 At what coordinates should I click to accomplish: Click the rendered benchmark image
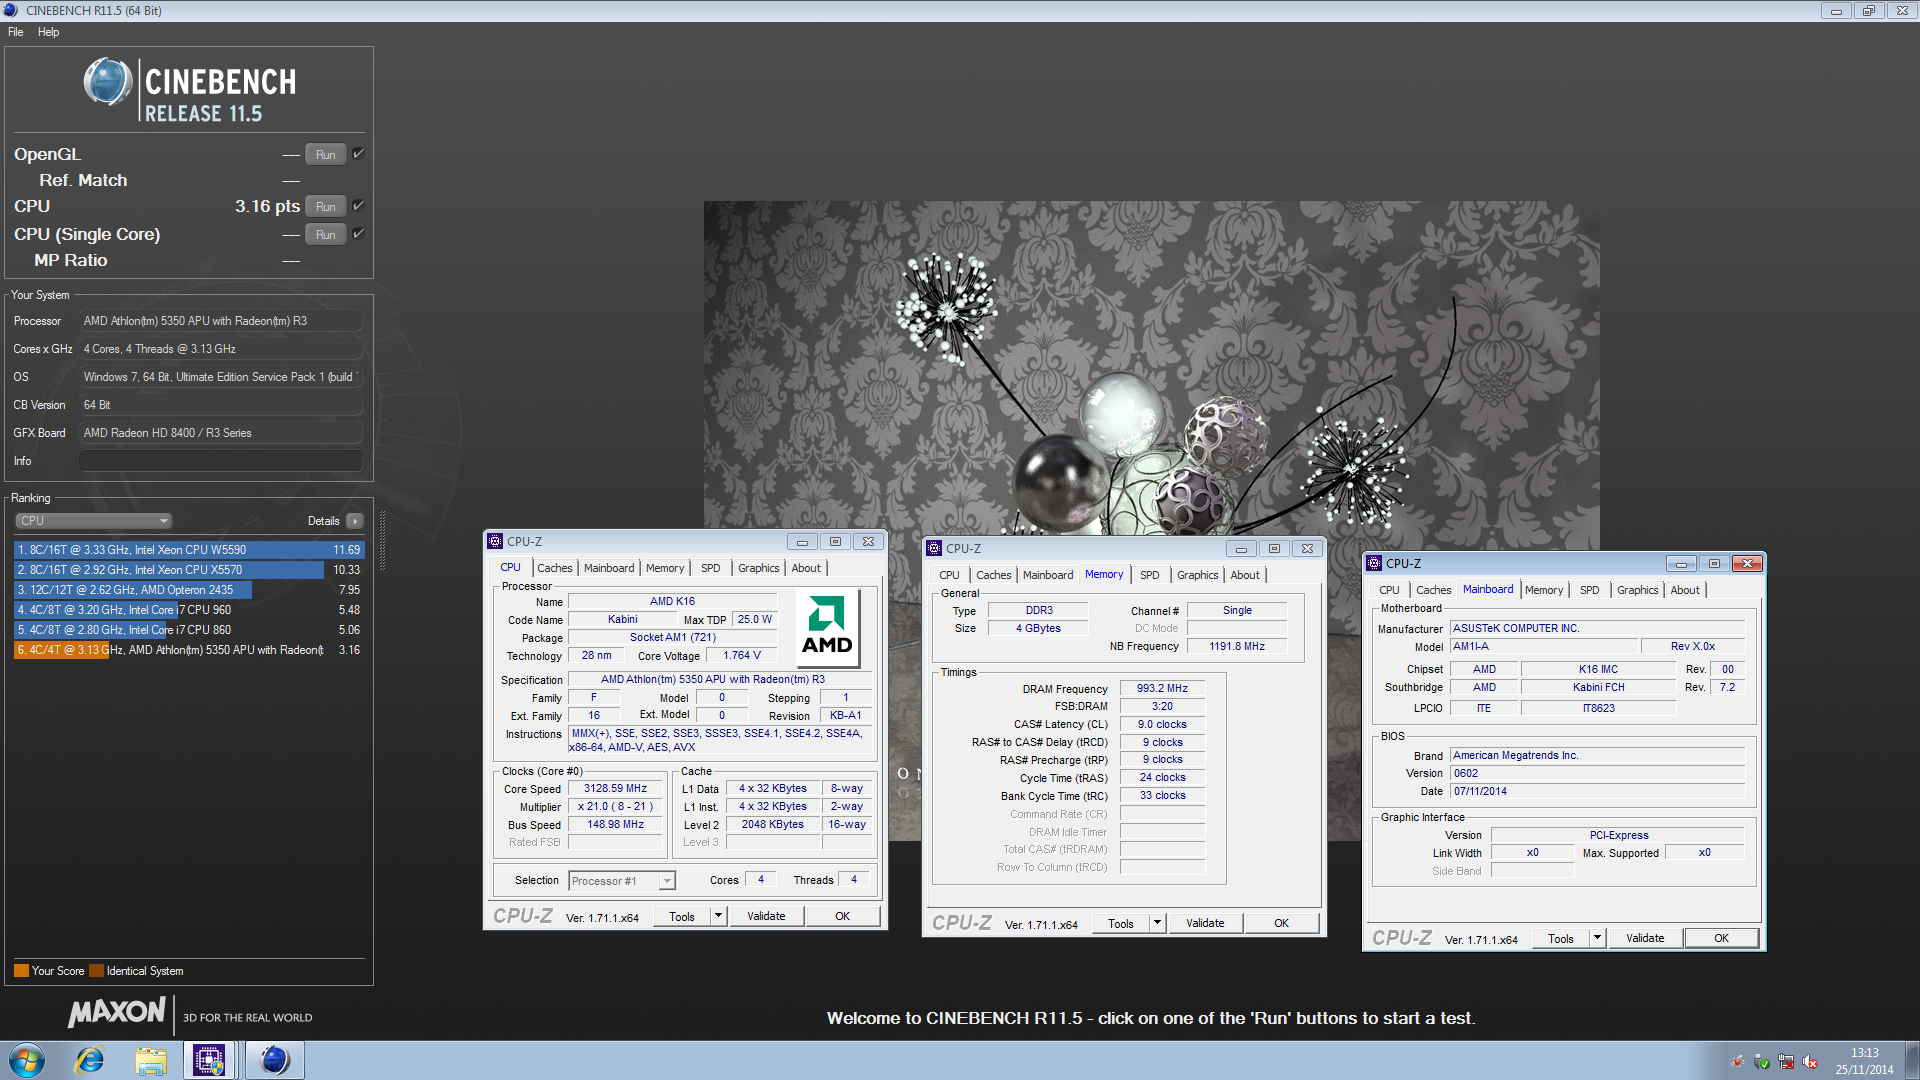pyautogui.click(x=1151, y=520)
